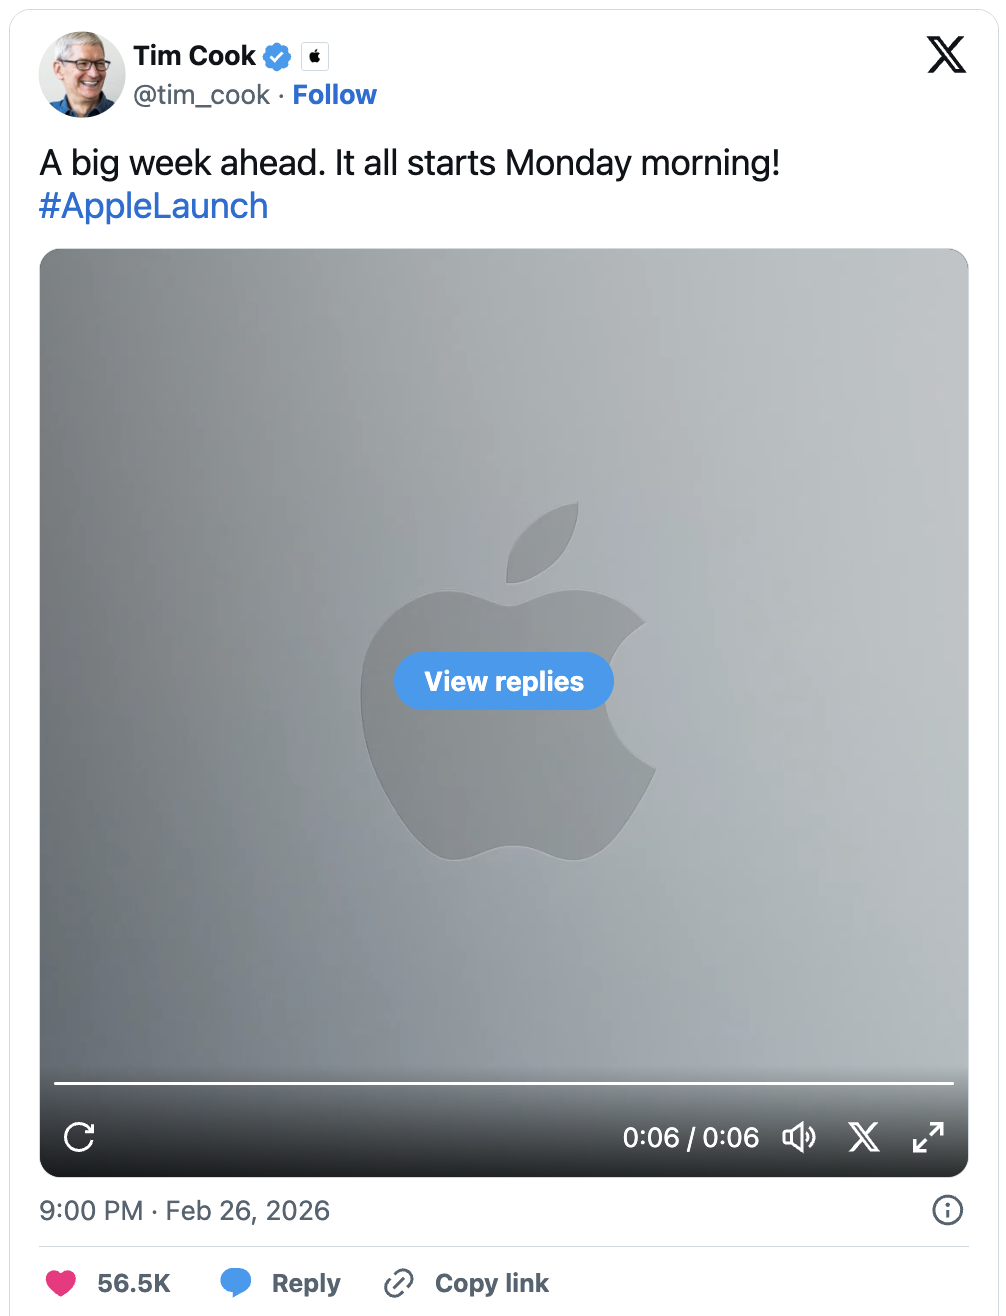Click the blue Reply speech bubble icon
Viewport: 1006px width, 1316px height.
[236, 1283]
